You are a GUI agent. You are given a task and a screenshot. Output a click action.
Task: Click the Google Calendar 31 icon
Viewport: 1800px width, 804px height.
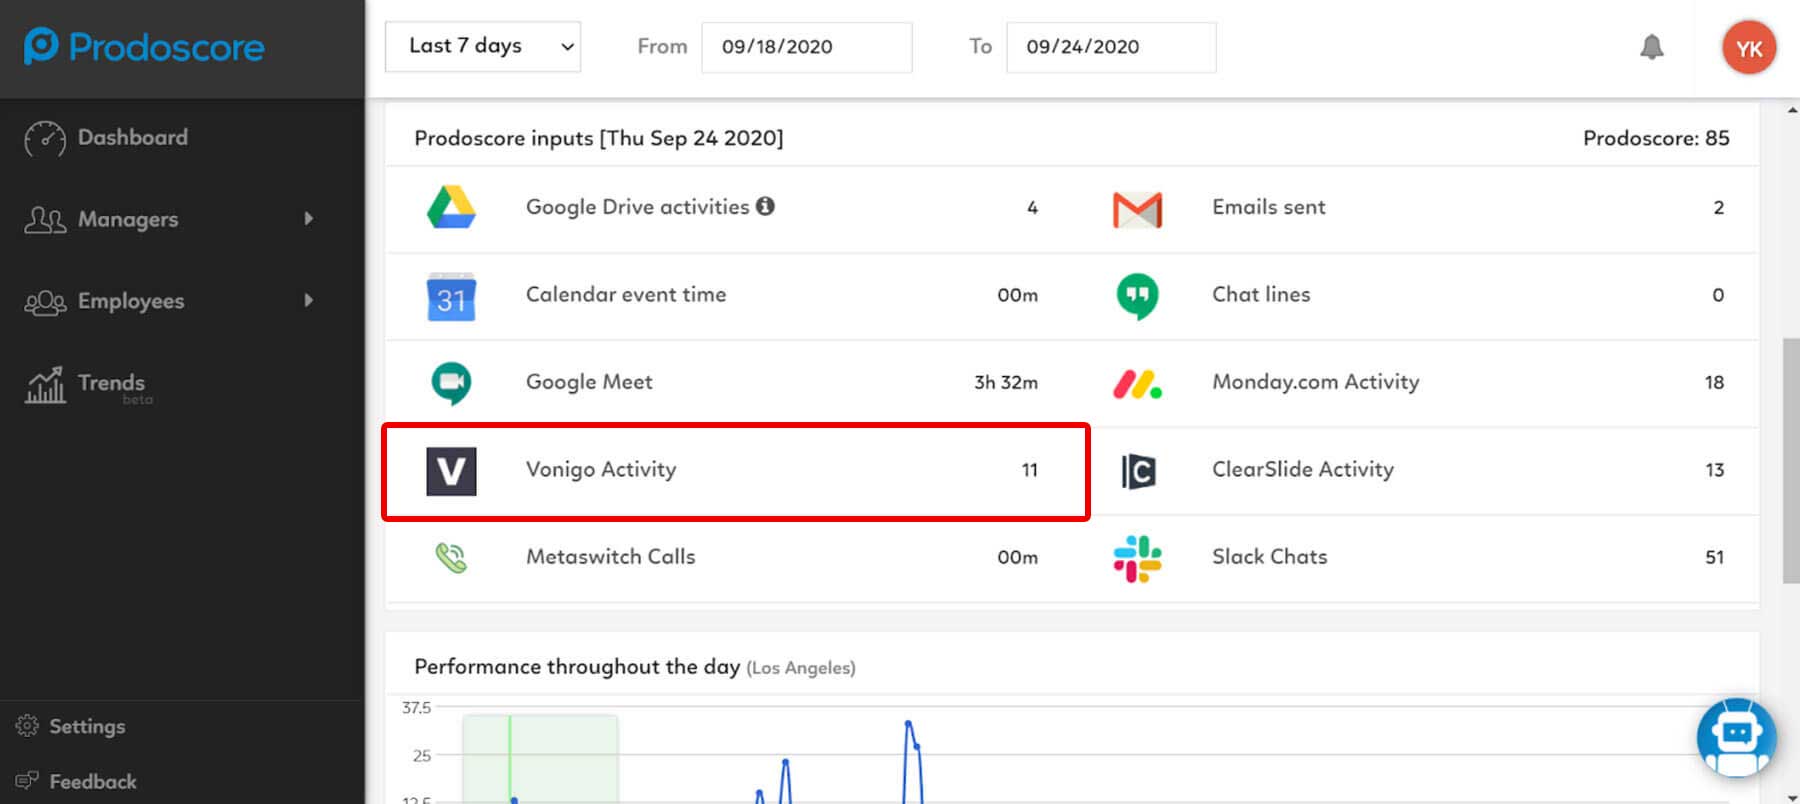(x=451, y=296)
